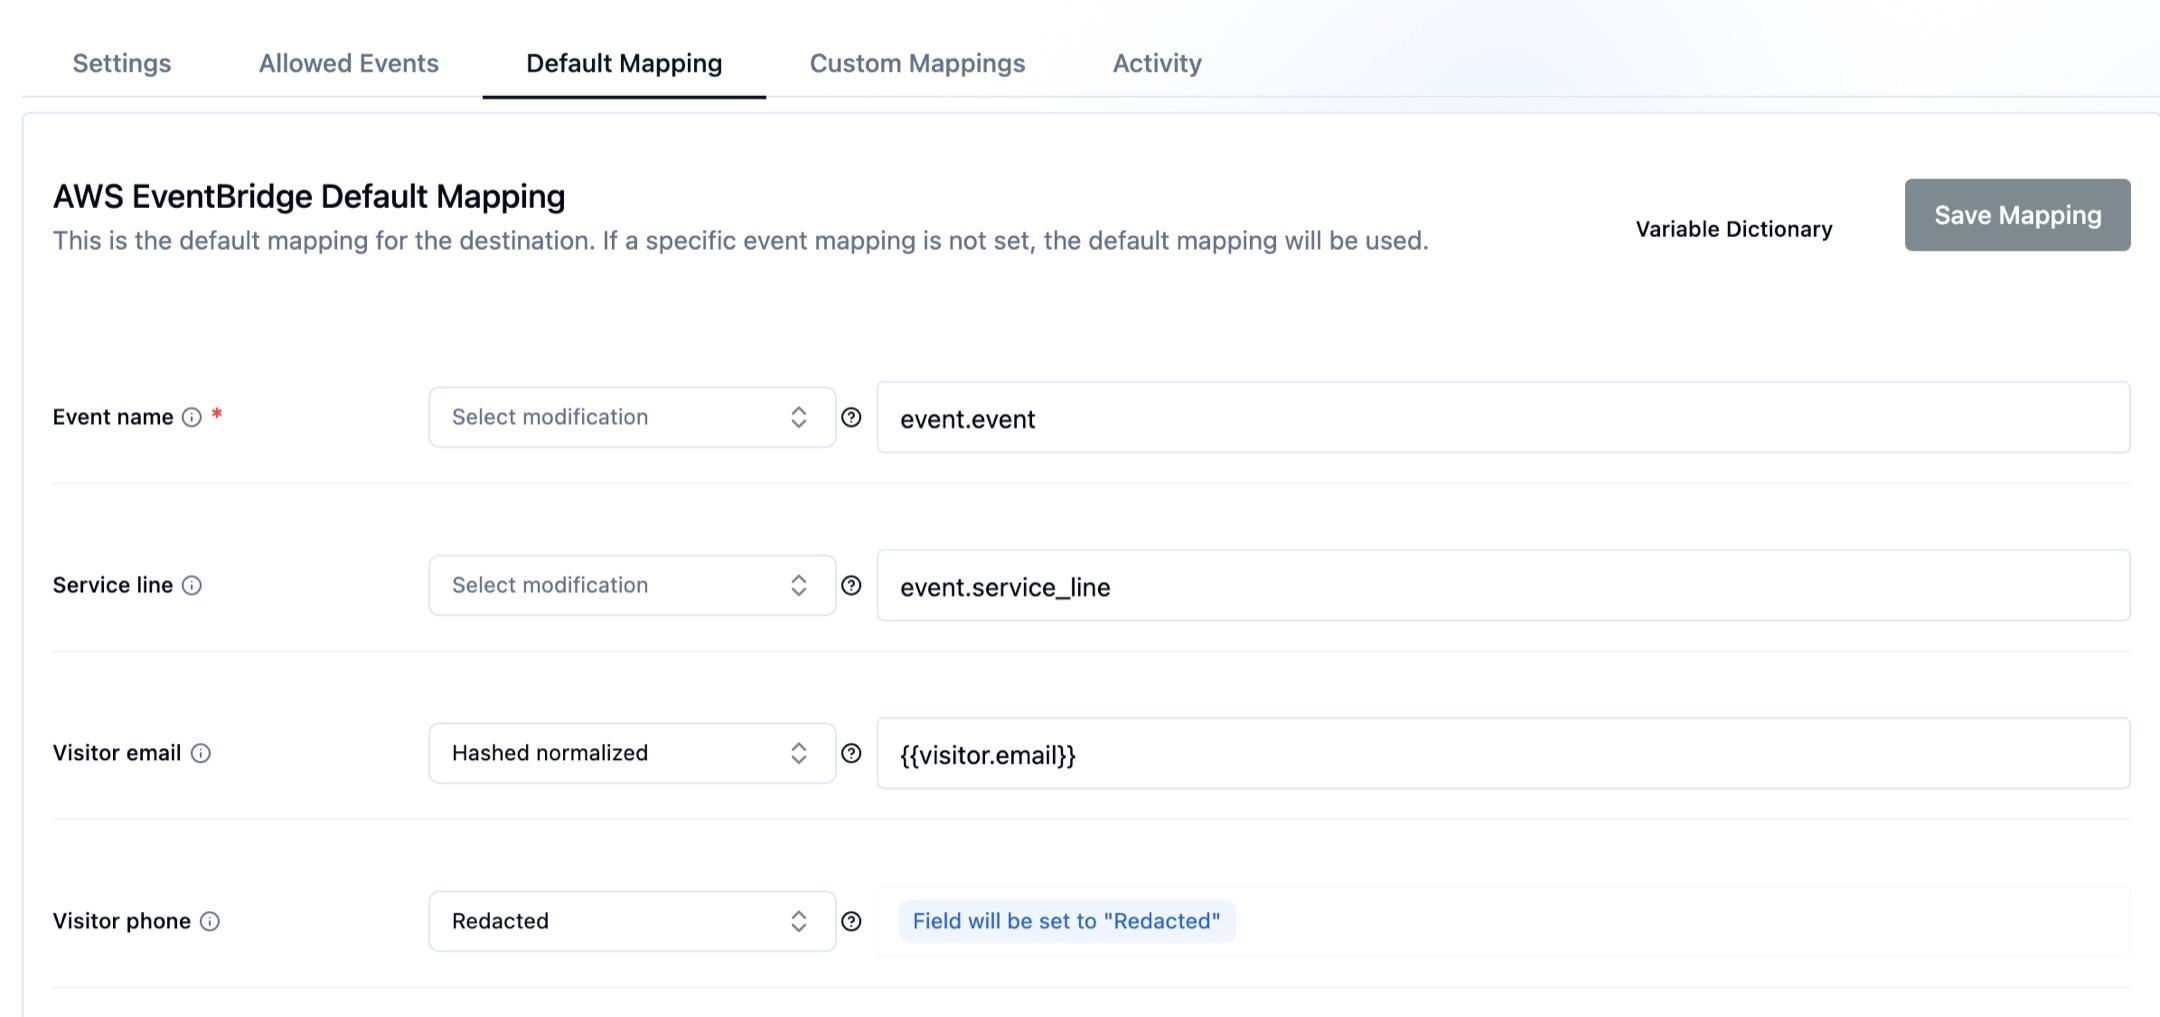Viewport: 2160px width, 1017px height.
Task: Select the Default Mapping tab
Action: pyautogui.click(x=624, y=63)
